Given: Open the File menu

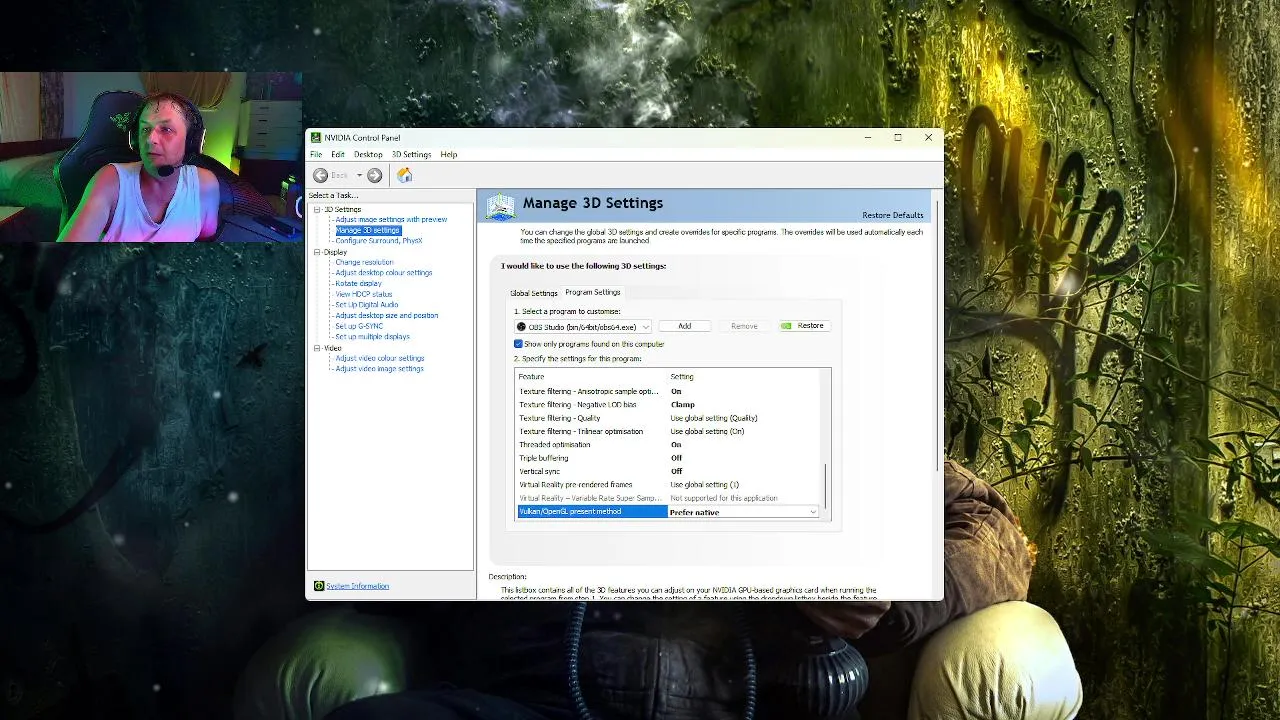Looking at the screenshot, I should point(316,154).
